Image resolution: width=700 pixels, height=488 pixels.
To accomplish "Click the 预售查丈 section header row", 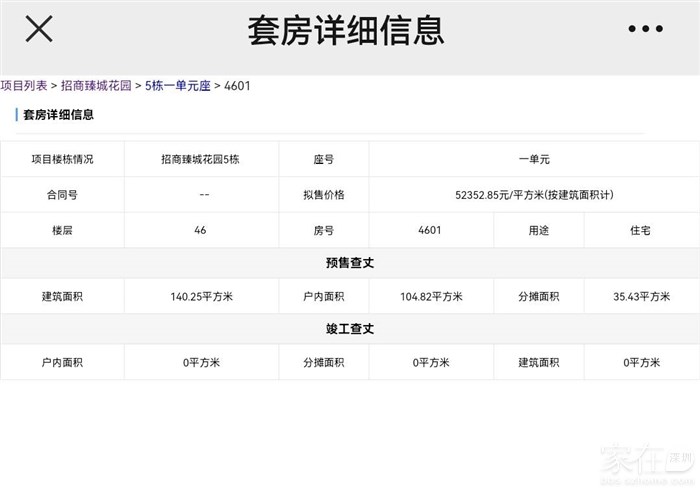I will (x=349, y=263).
